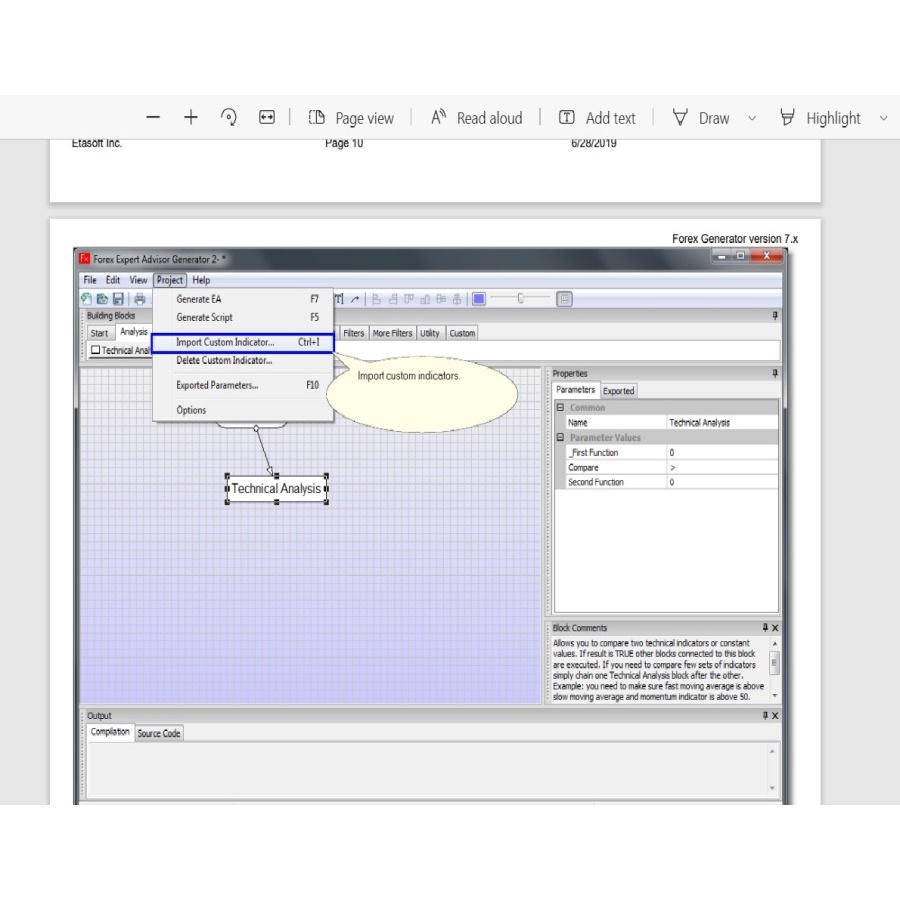Switch to the Filters tab

pos(354,333)
